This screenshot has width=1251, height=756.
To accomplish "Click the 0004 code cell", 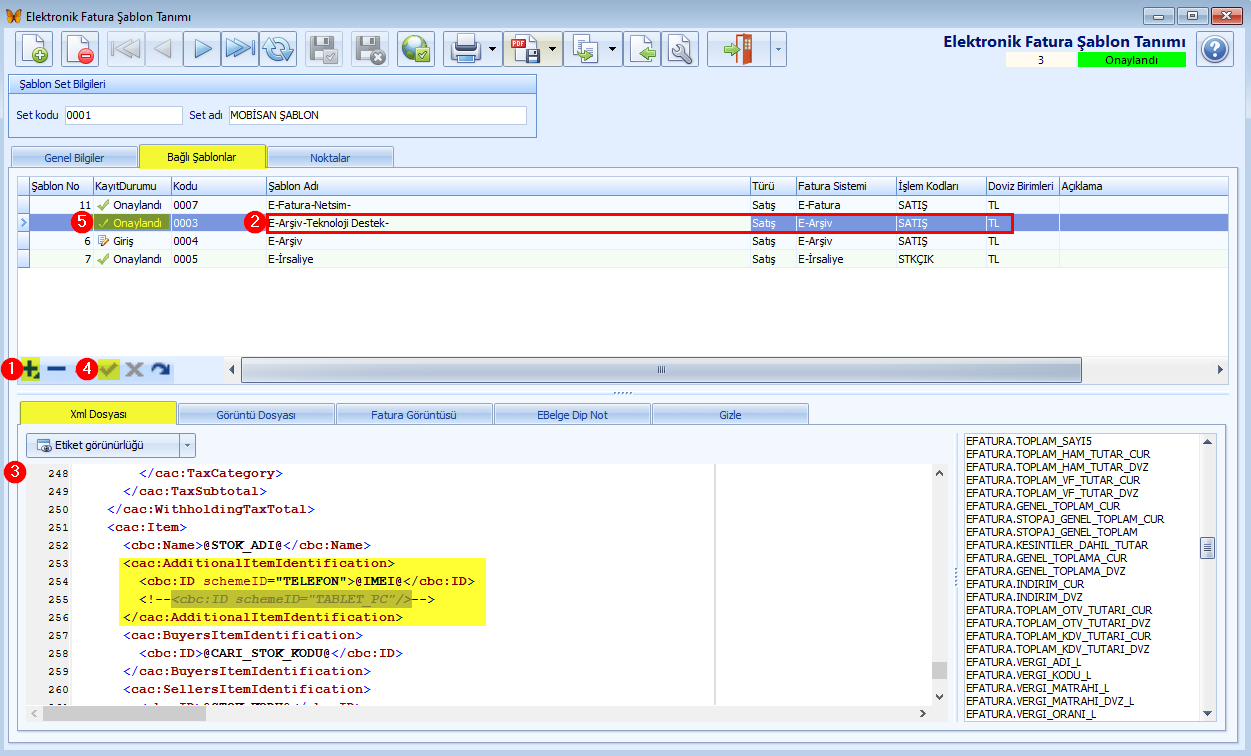I will tap(218, 241).
